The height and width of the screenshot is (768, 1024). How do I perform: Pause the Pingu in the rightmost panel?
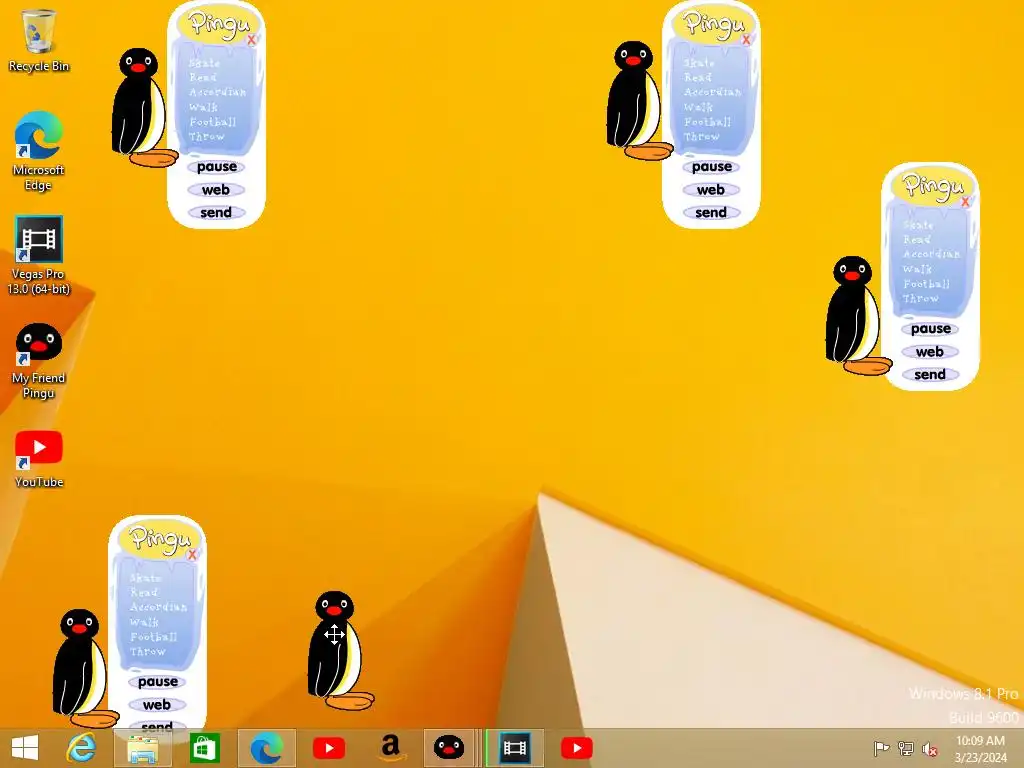[x=931, y=329]
